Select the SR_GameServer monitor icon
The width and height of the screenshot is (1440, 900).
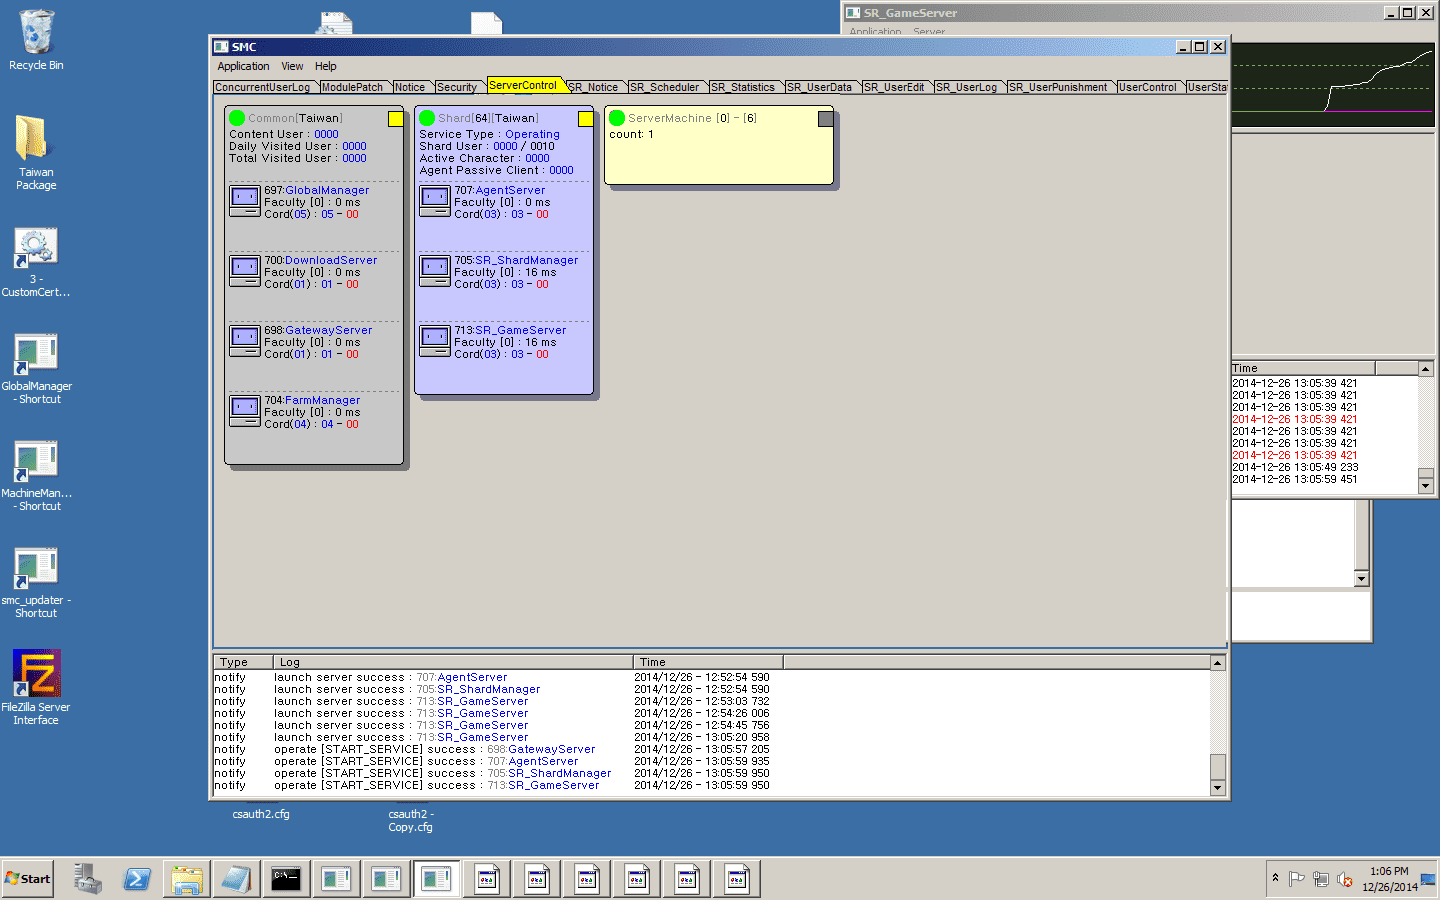click(x=435, y=340)
